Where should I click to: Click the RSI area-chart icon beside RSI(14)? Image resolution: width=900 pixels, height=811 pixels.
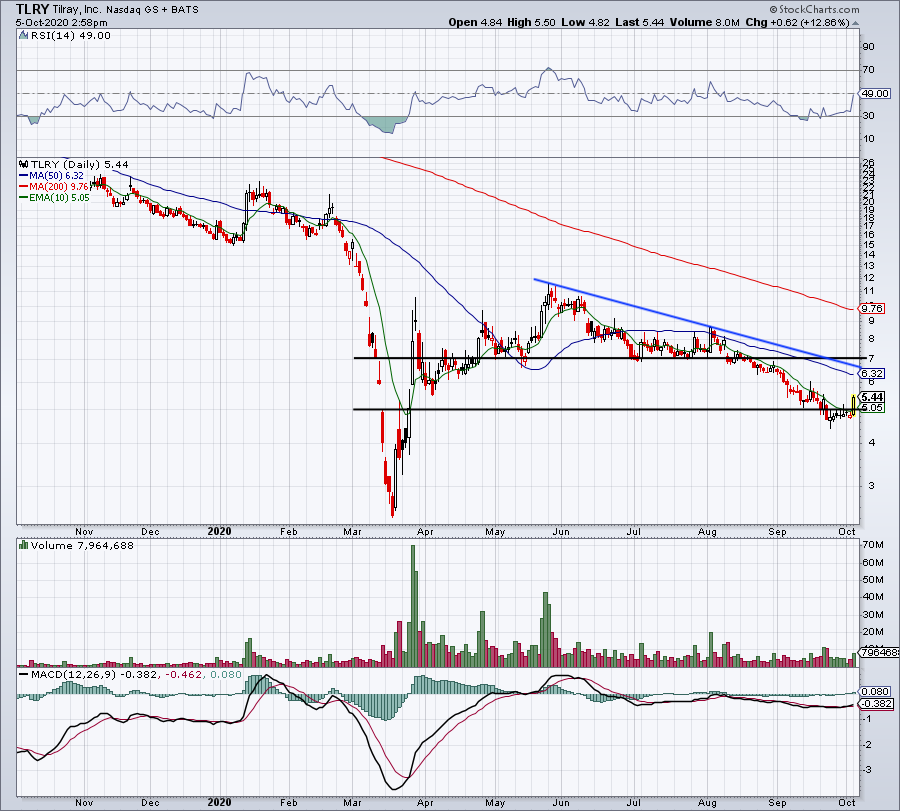tap(23, 36)
